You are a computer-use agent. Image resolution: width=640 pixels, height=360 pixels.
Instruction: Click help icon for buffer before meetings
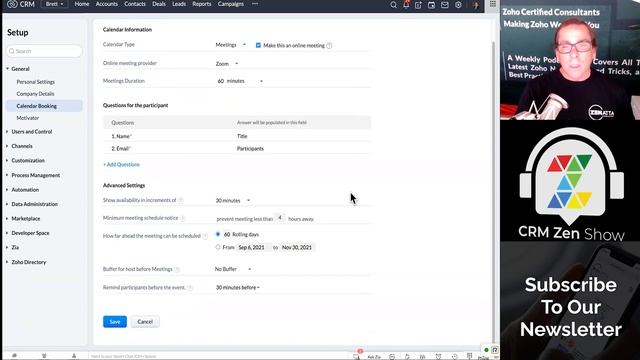pos(177,269)
